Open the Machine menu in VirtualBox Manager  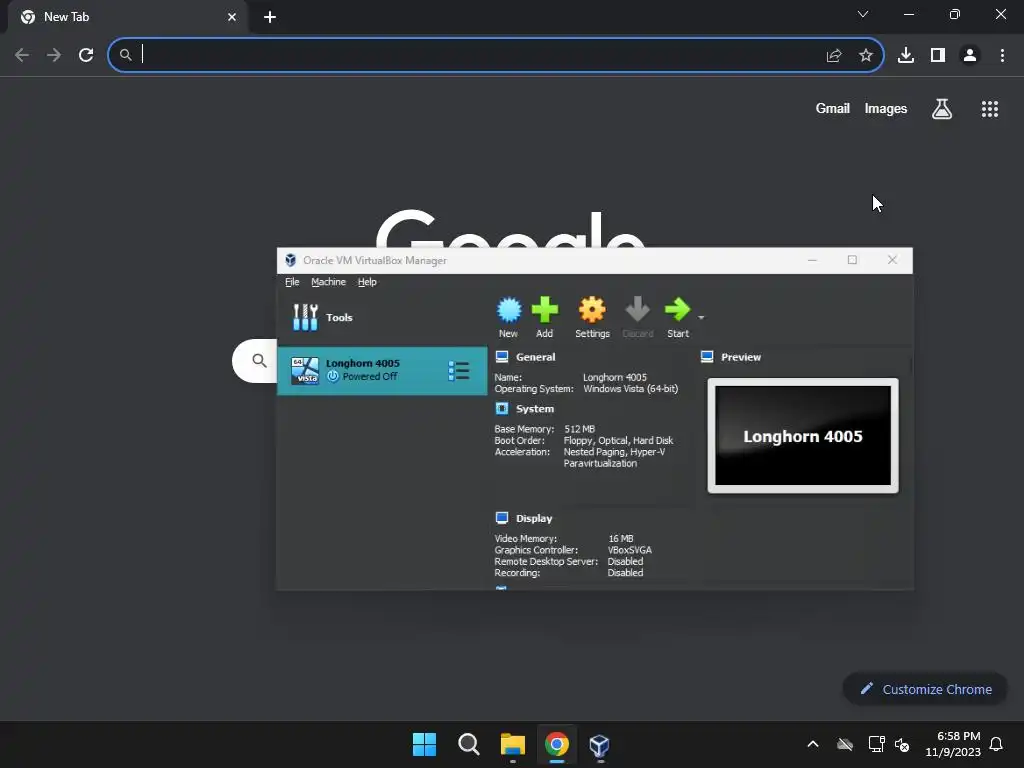[x=328, y=282]
